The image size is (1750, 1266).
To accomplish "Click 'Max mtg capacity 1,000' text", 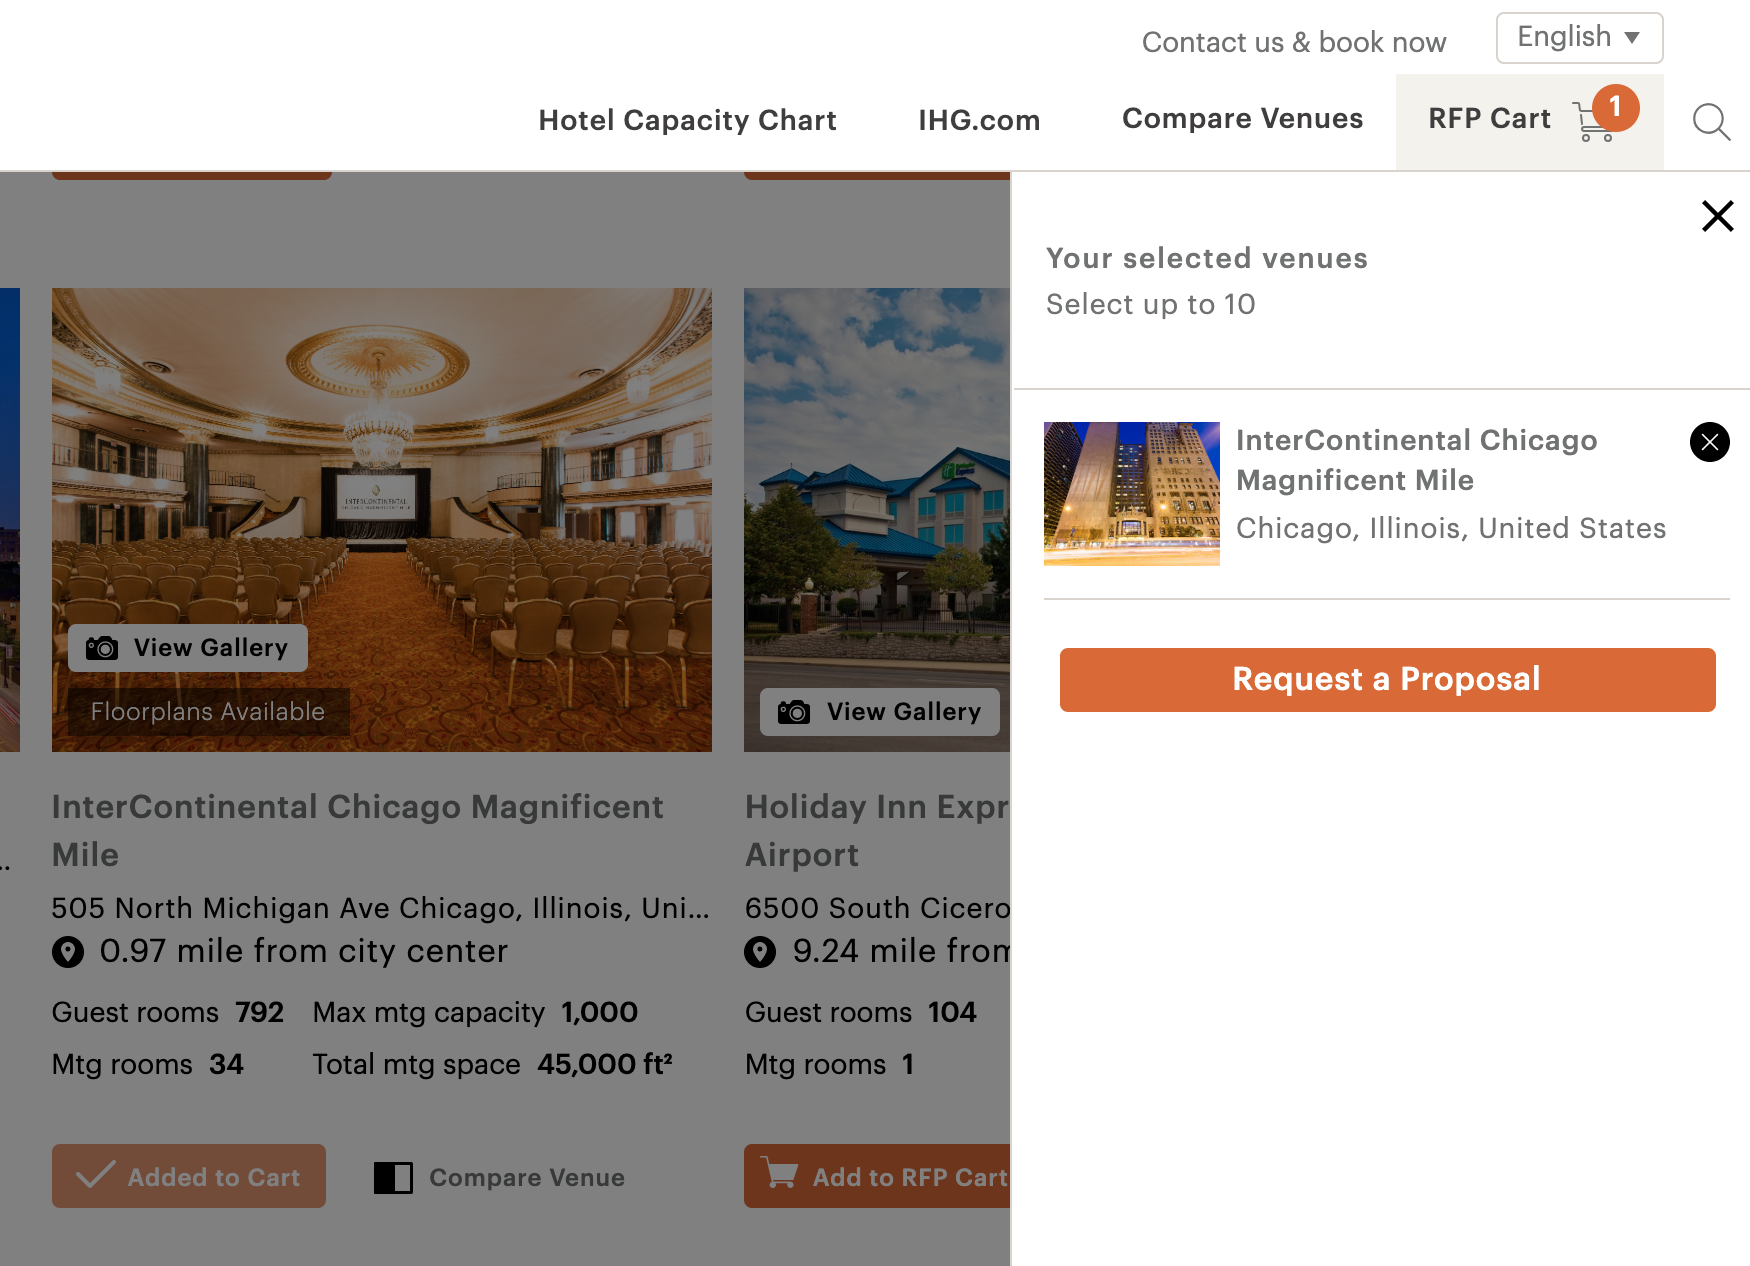I will click(475, 1012).
